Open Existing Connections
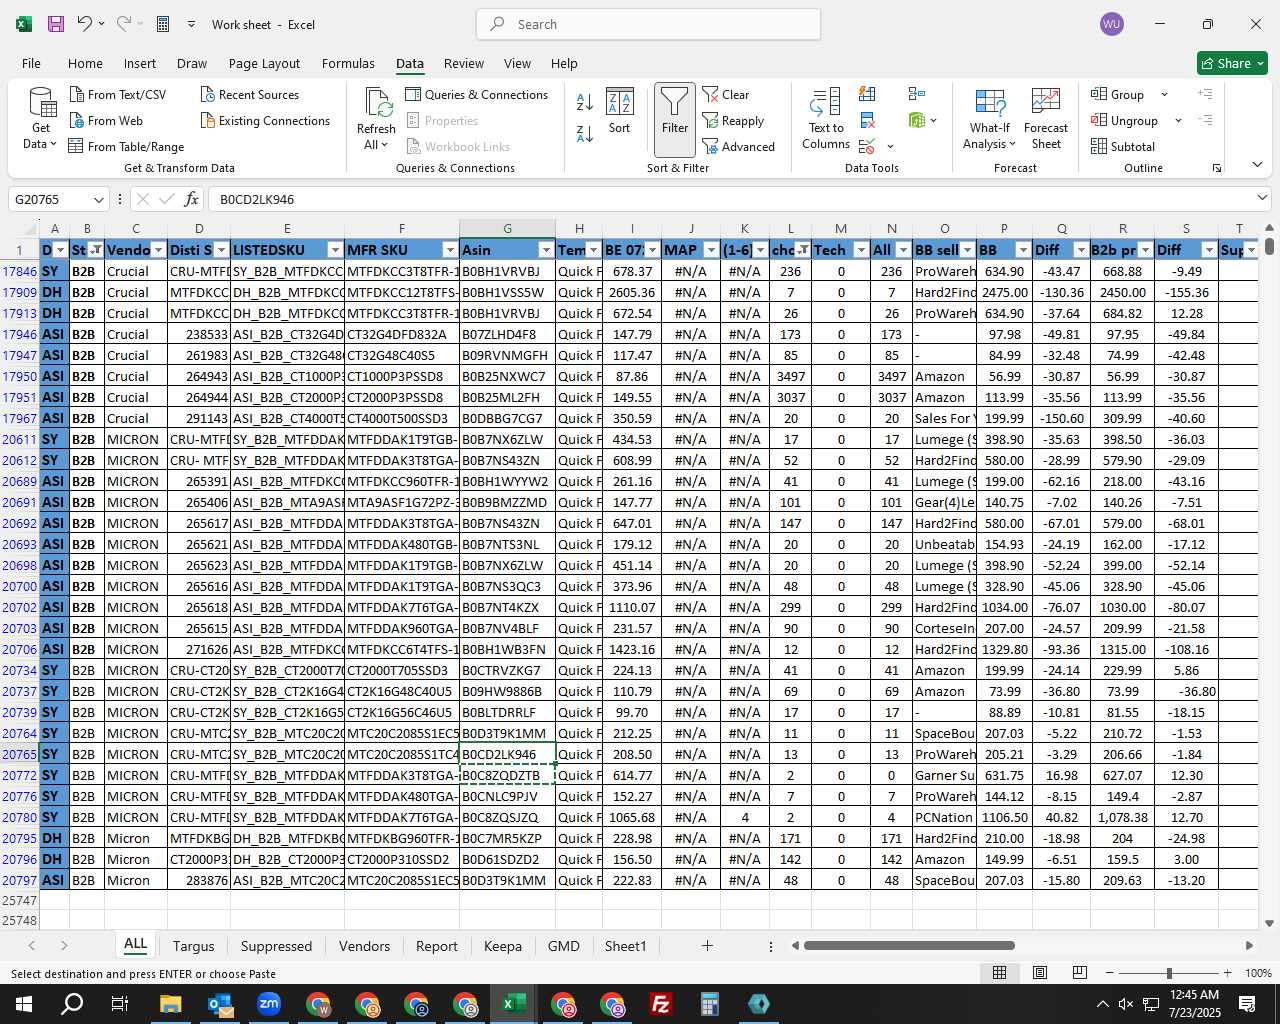Screen dimensions: 1280x1024 pyautogui.click(x=265, y=121)
